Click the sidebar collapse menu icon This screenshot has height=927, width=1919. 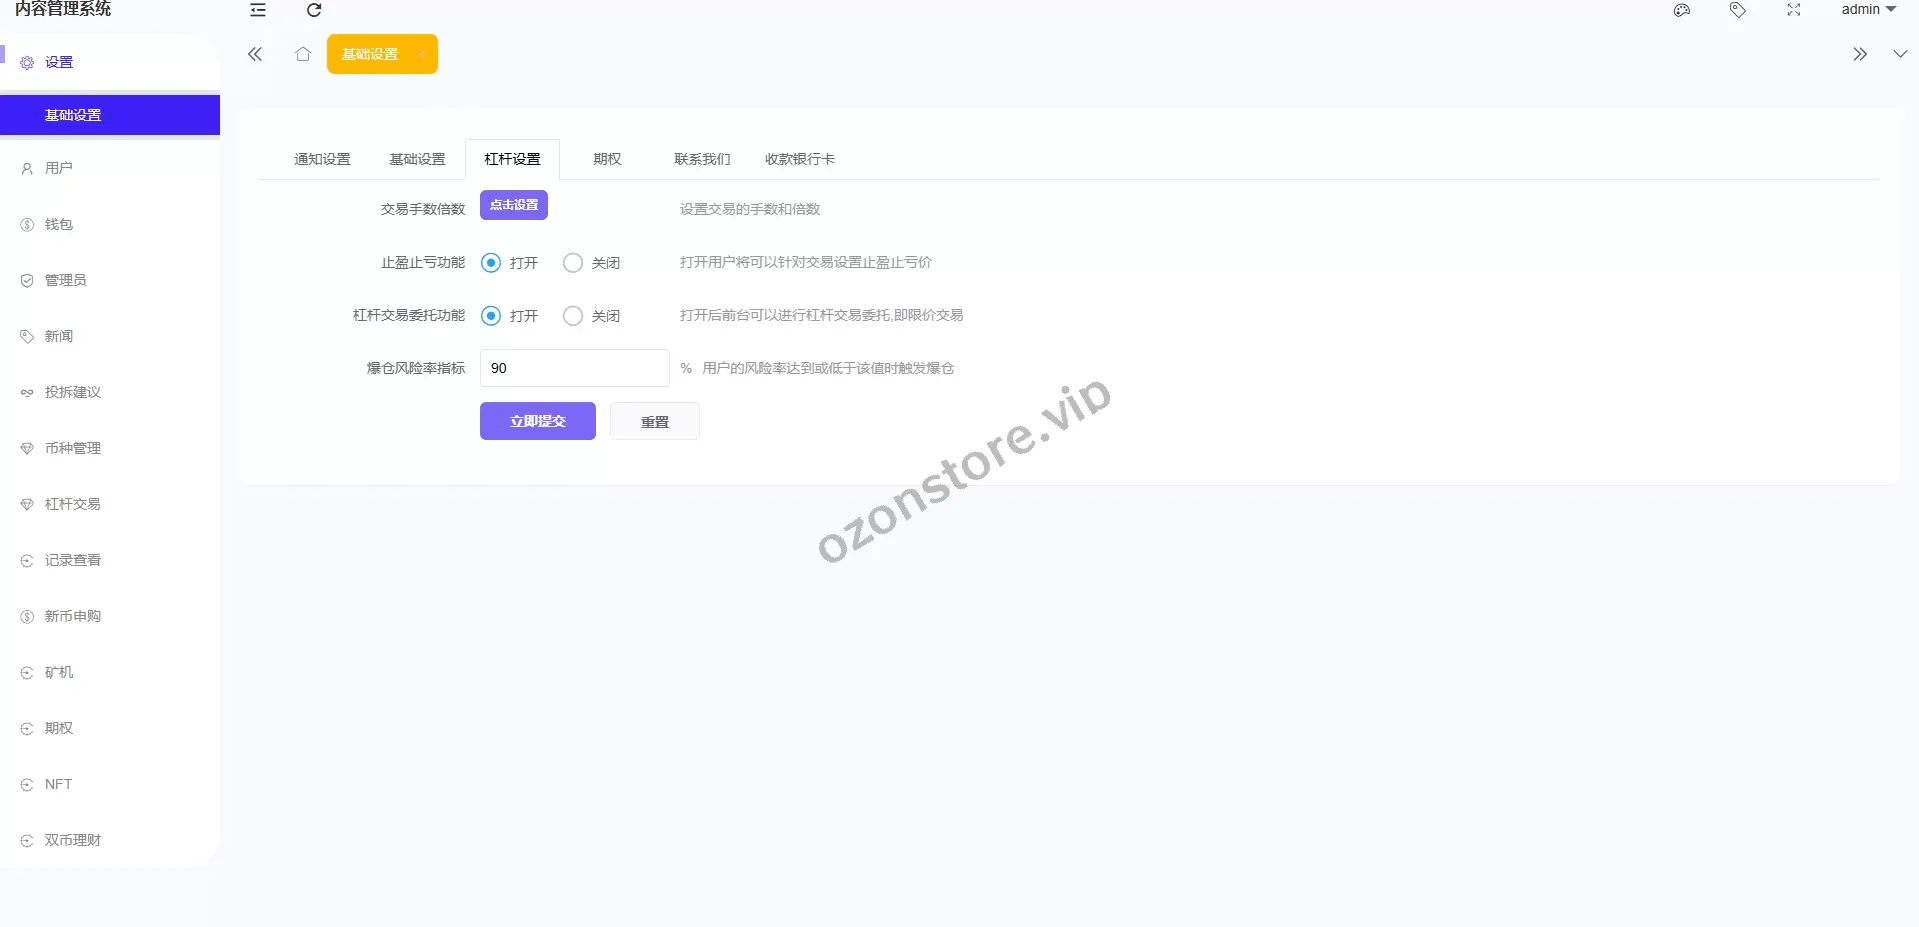tap(258, 10)
